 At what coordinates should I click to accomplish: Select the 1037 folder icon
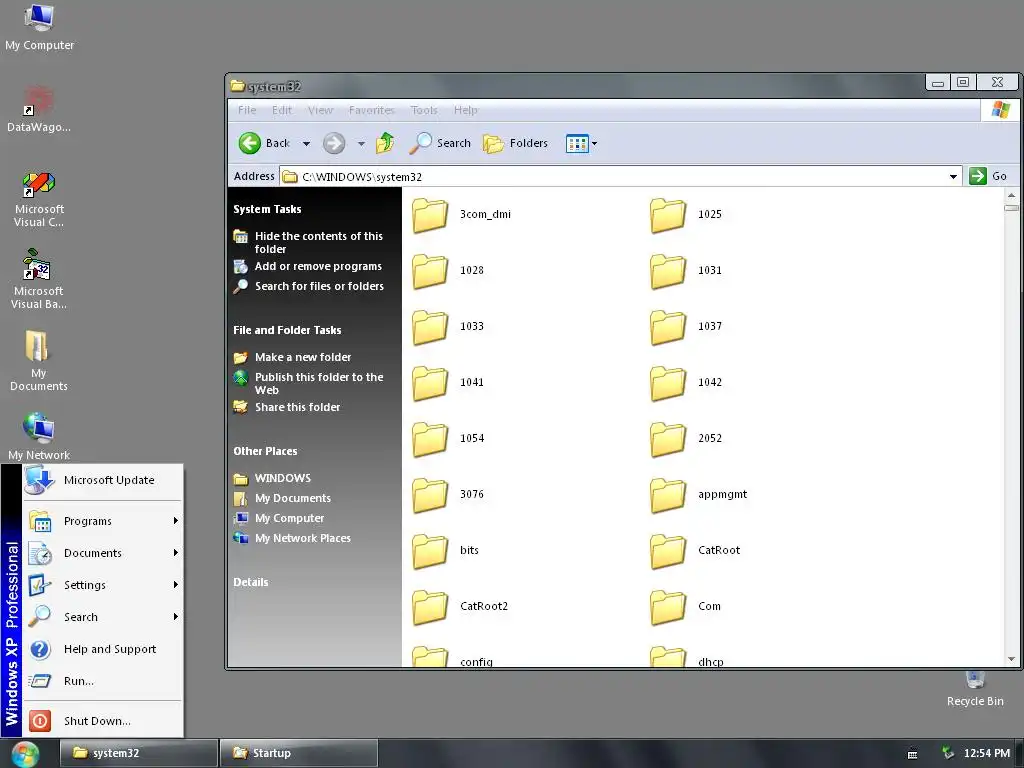pyautogui.click(x=668, y=327)
